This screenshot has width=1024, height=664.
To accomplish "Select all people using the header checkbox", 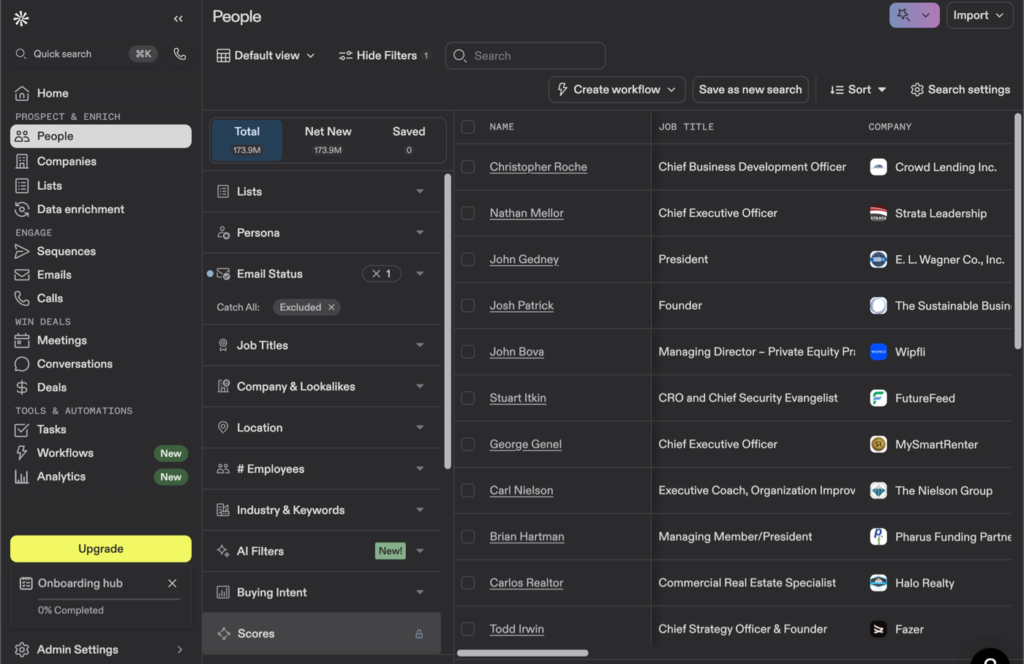I will tap(467, 127).
